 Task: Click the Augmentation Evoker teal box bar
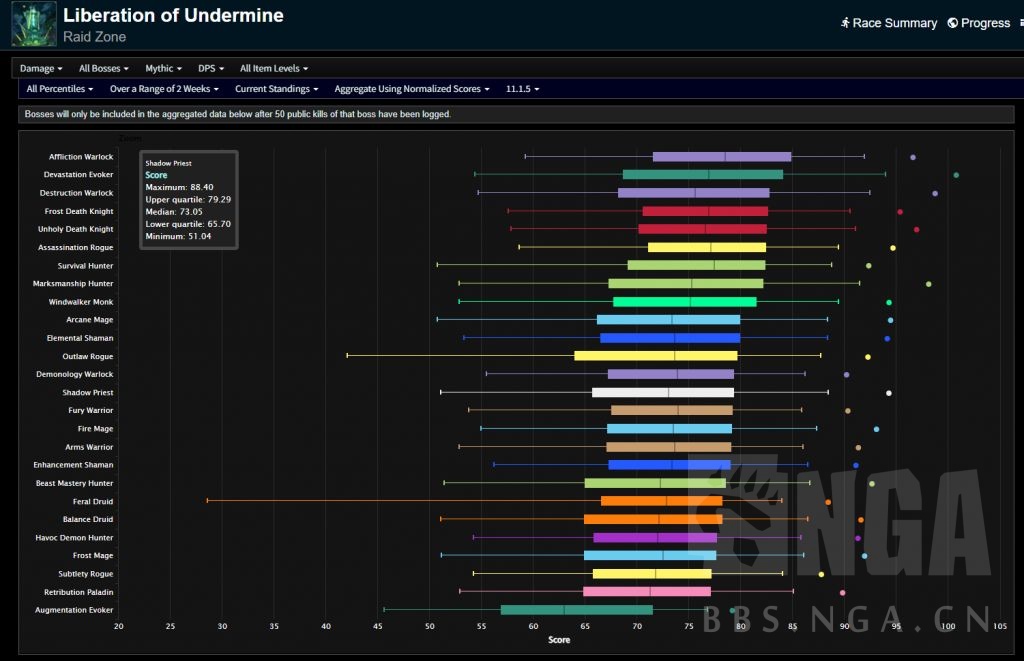point(576,610)
